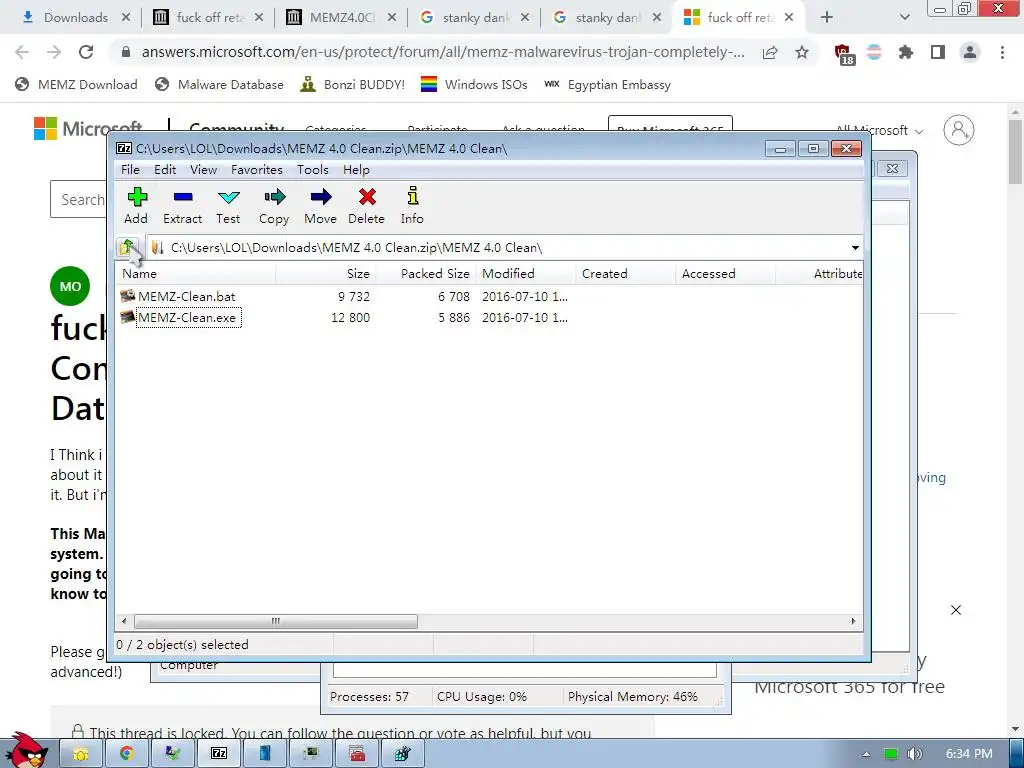Click the right scroll arrow in 7-Zip list
The height and width of the screenshot is (768, 1024).
tap(853, 621)
